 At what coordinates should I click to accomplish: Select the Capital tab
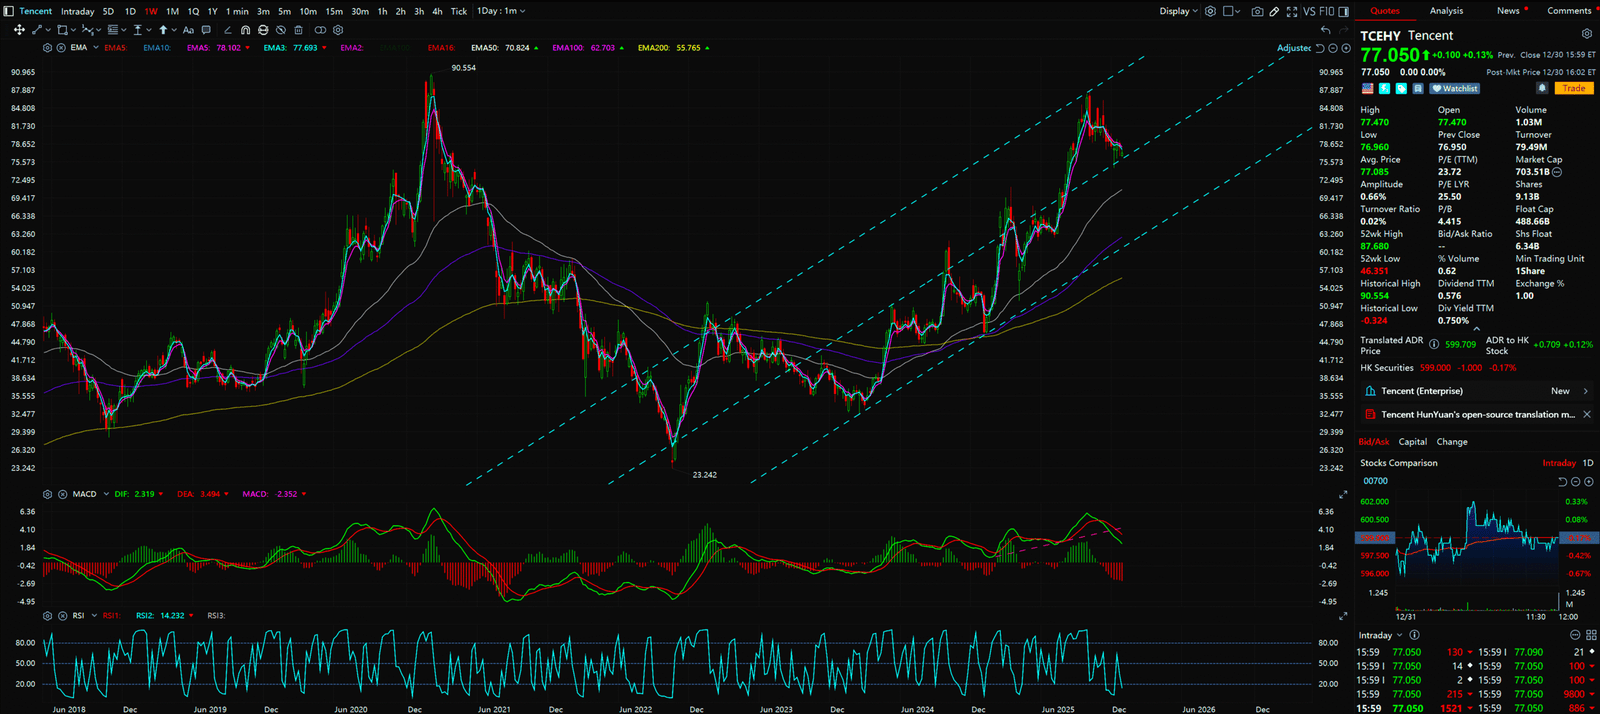click(x=1412, y=442)
